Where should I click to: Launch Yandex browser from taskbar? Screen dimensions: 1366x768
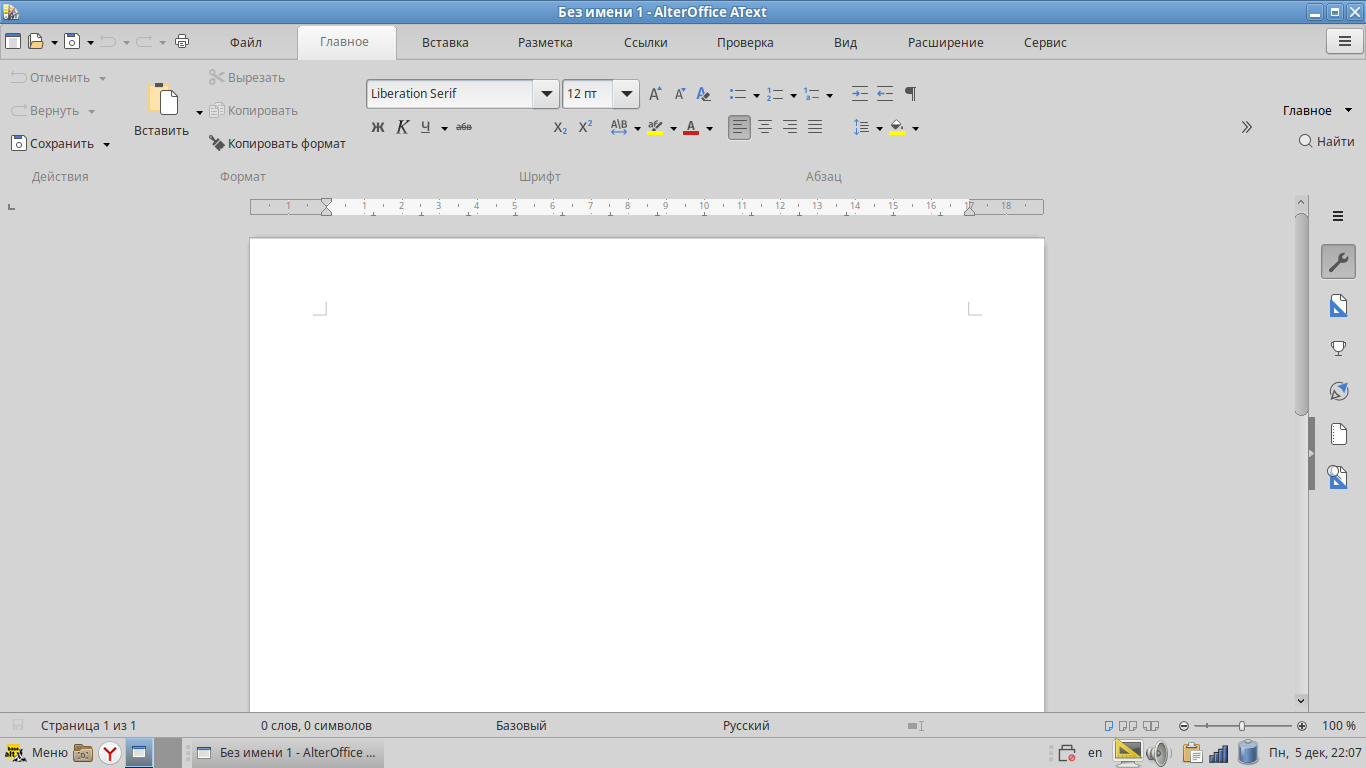(109, 753)
